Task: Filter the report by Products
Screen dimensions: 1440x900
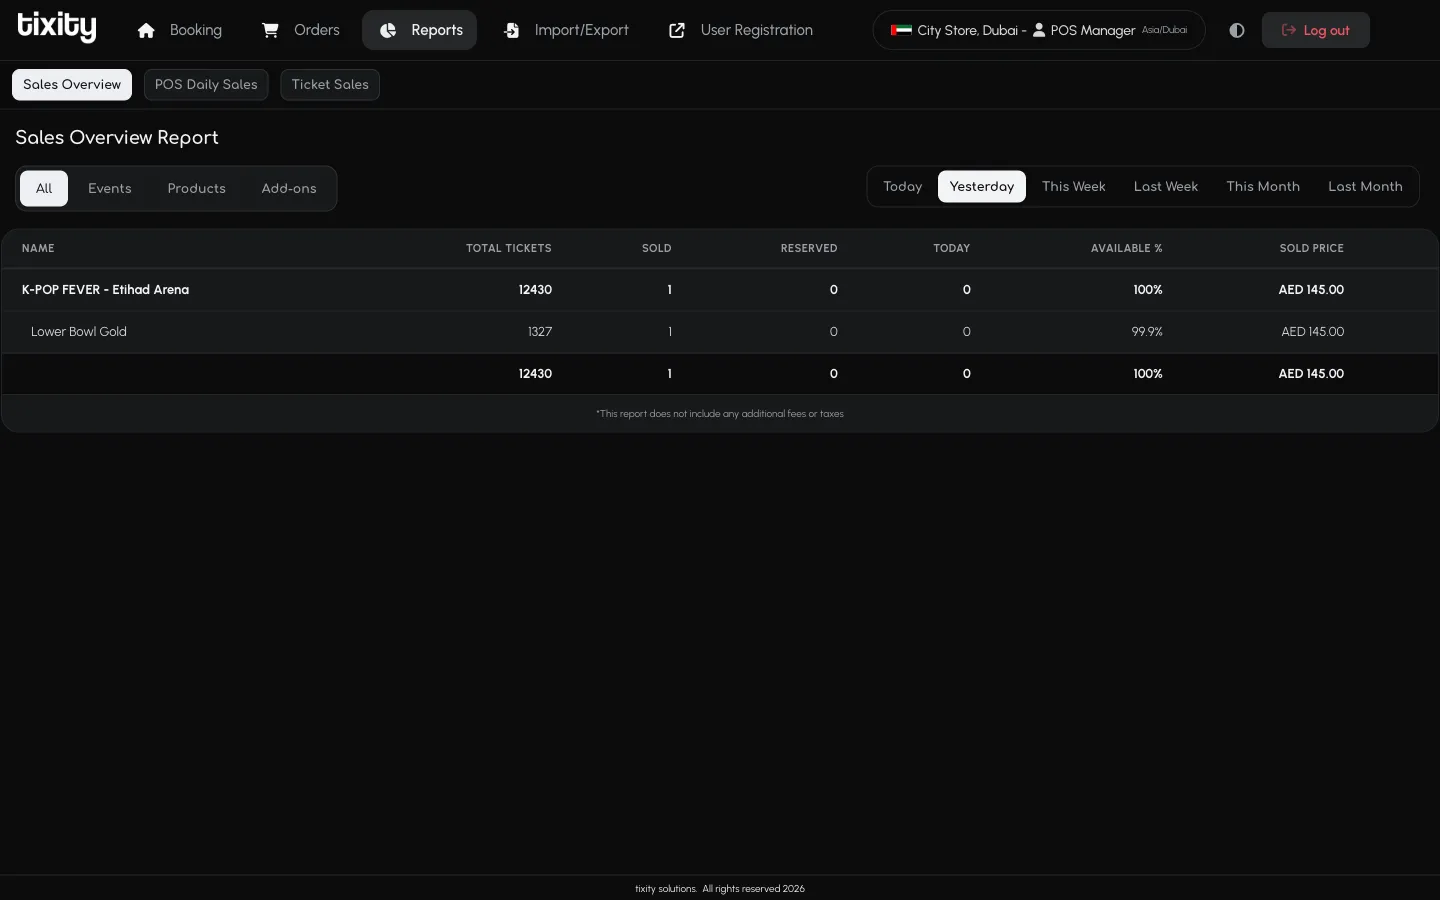Action: tap(197, 188)
